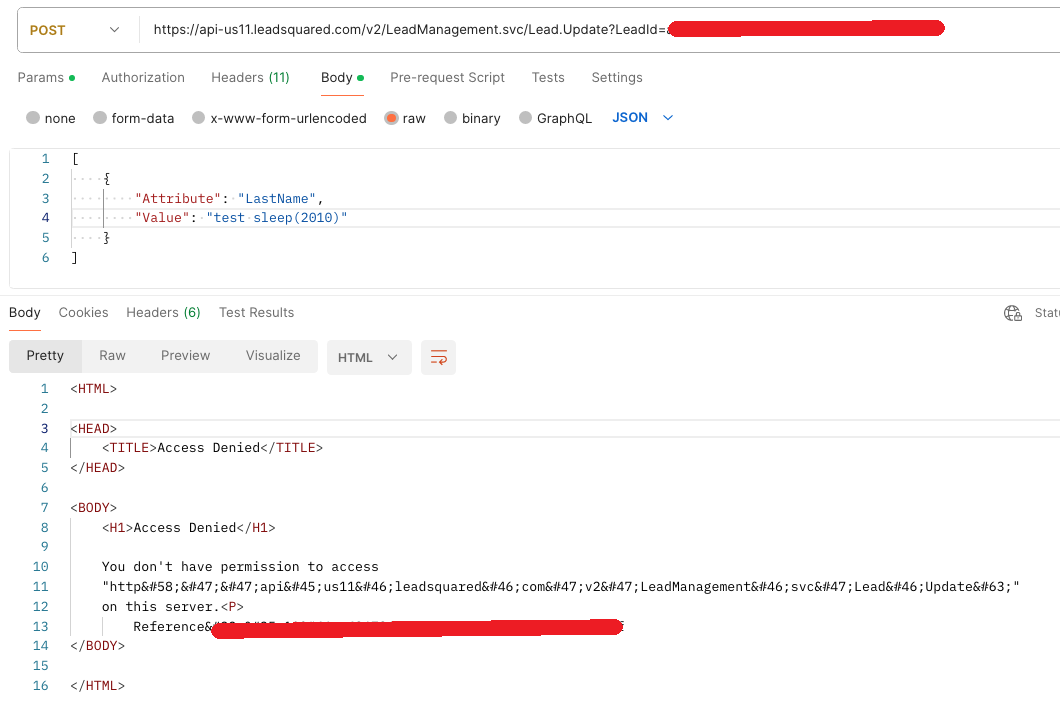Select the none body radio button

34,118
